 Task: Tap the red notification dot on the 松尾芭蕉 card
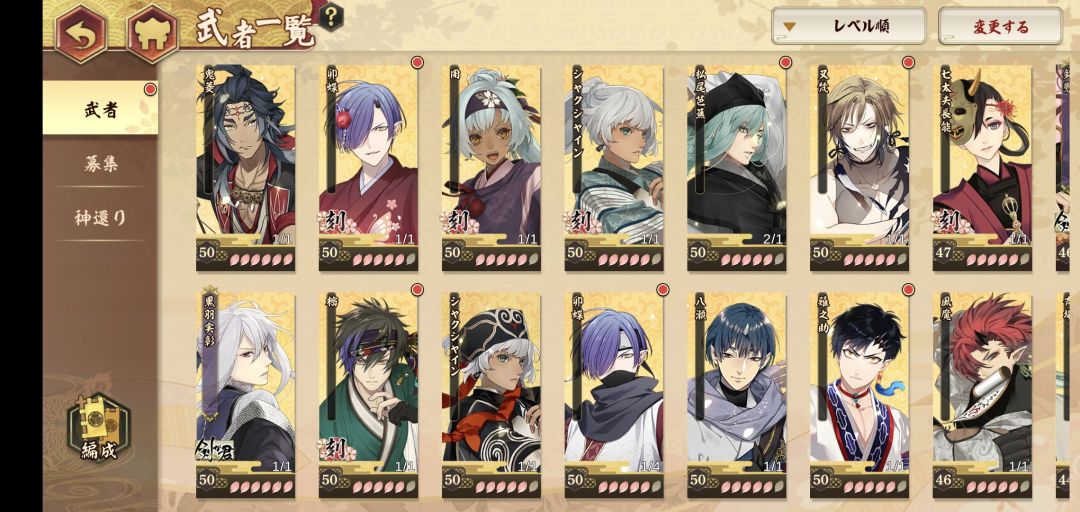[785, 63]
